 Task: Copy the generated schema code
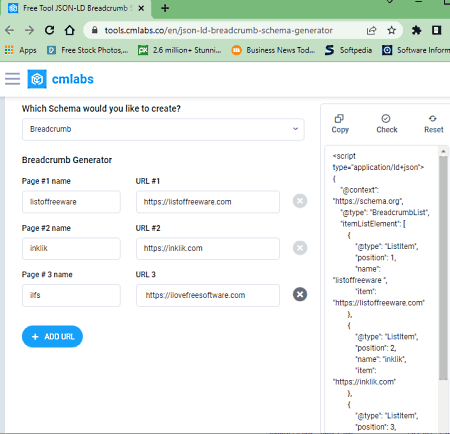pos(340,124)
